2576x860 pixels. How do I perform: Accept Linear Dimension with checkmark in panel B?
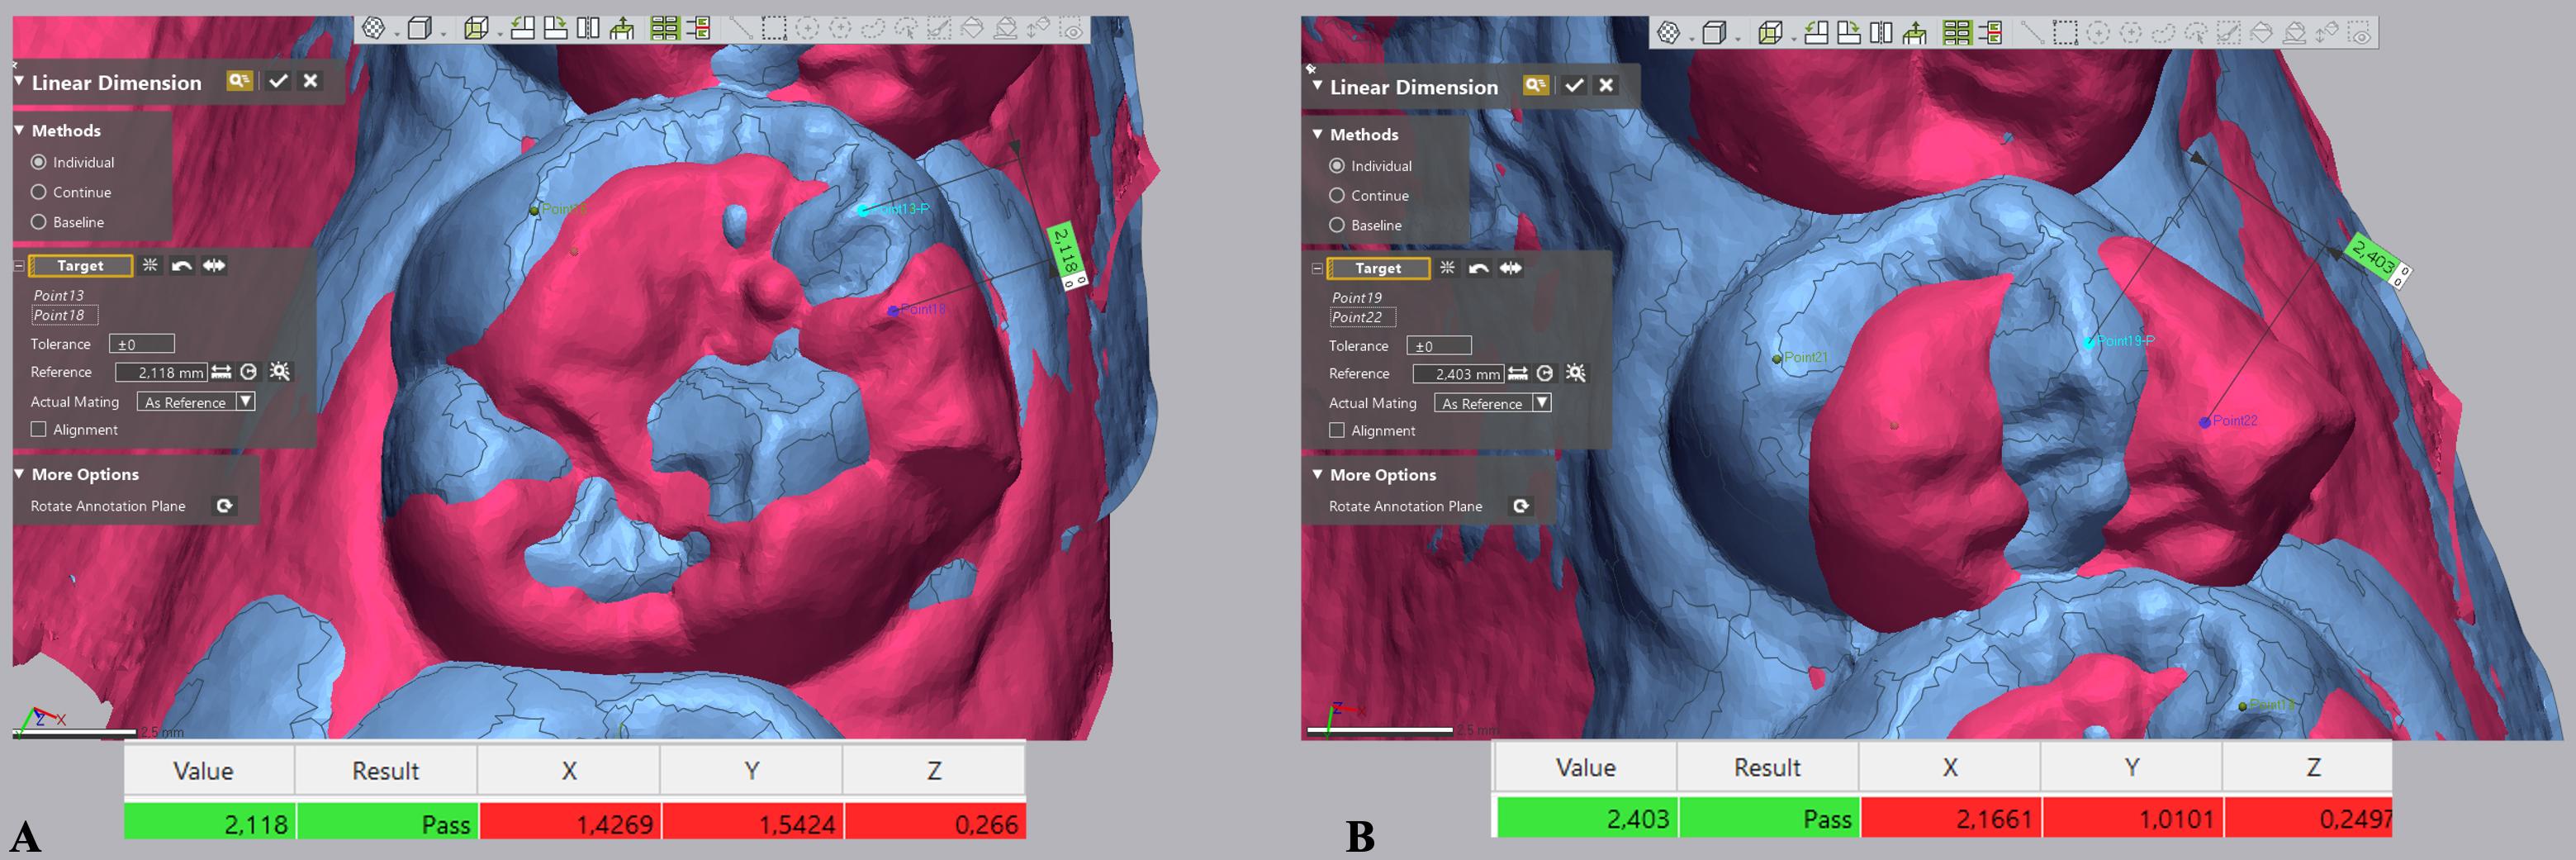coord(1574,85)
